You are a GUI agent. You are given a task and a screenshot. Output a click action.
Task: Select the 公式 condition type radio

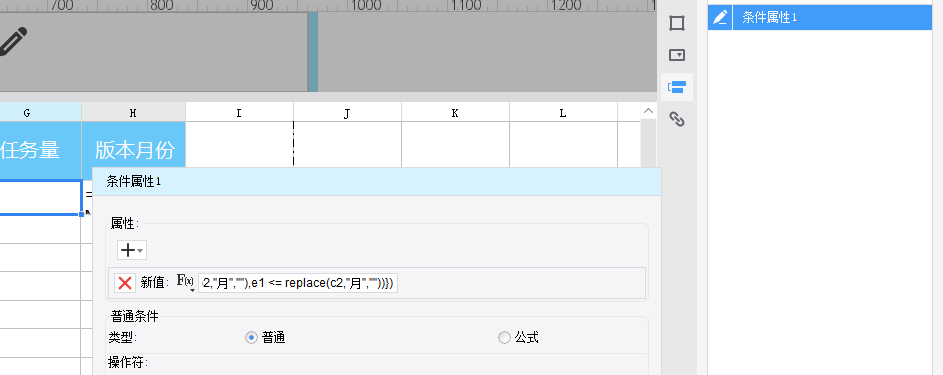click(504, 338)
